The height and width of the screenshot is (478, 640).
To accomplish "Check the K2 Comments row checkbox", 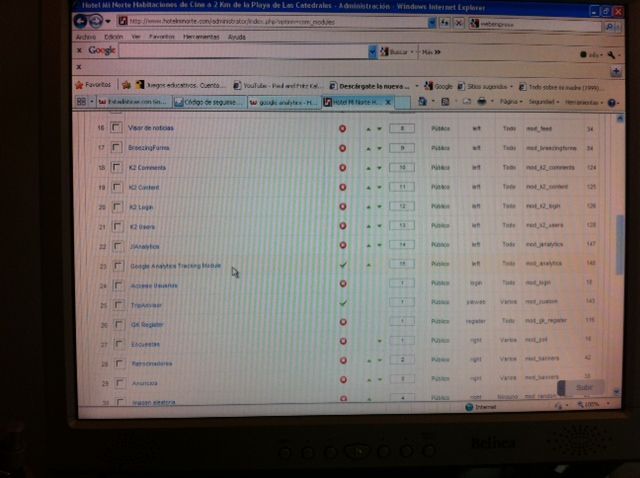I will click(117, 167).
